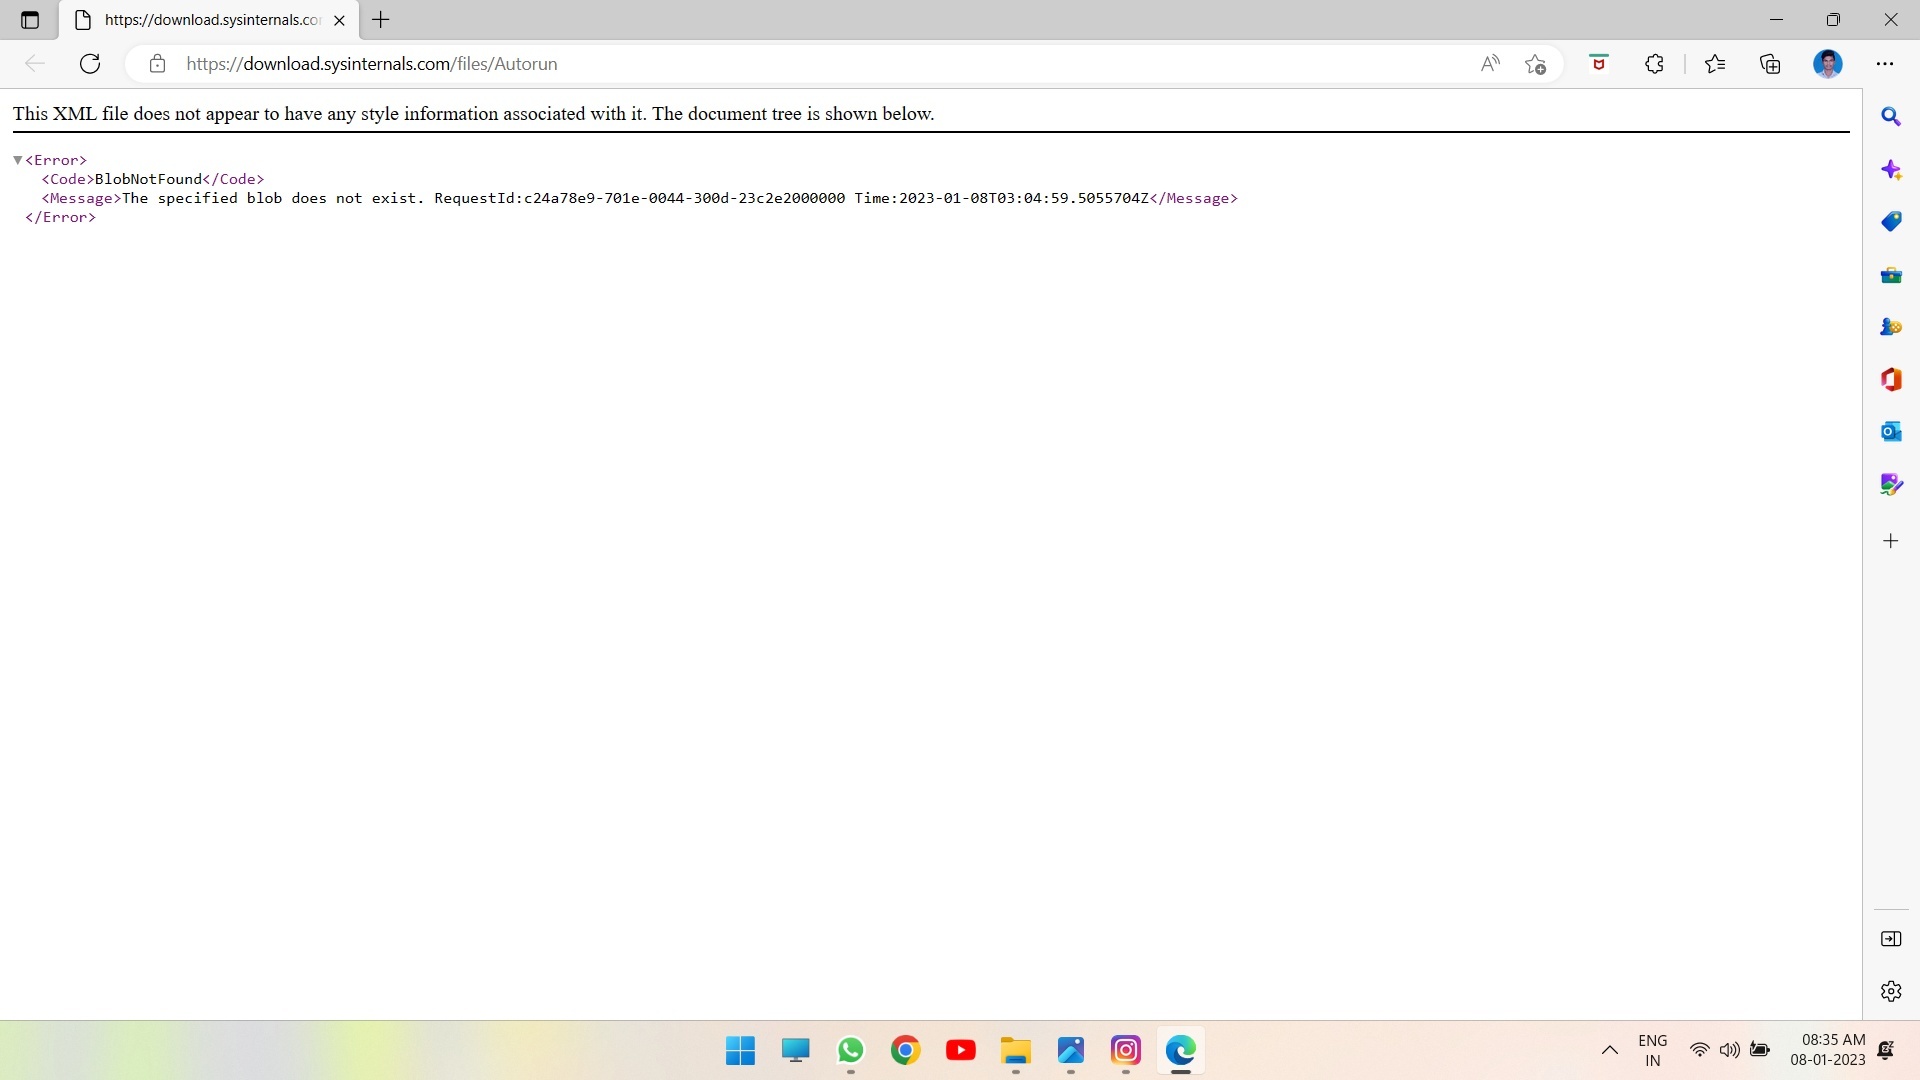Toggle hide sidebar button

point(1890,939)
